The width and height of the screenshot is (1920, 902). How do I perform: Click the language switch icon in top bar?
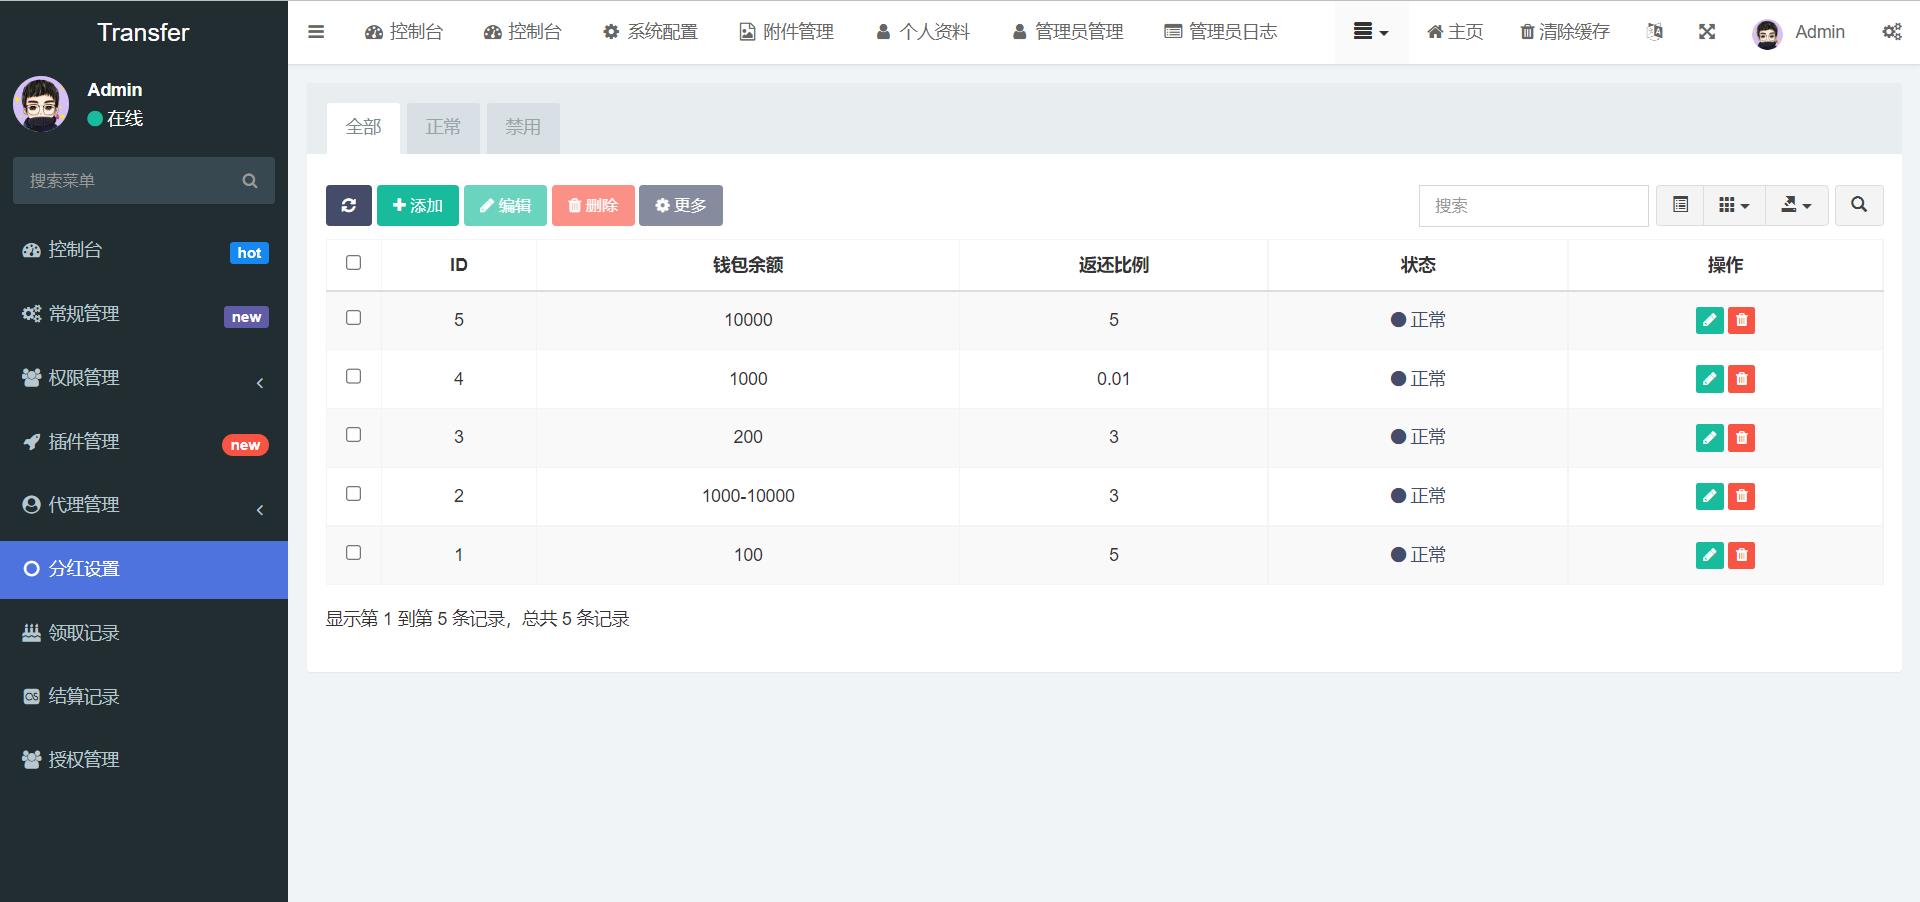[1655, 32]
